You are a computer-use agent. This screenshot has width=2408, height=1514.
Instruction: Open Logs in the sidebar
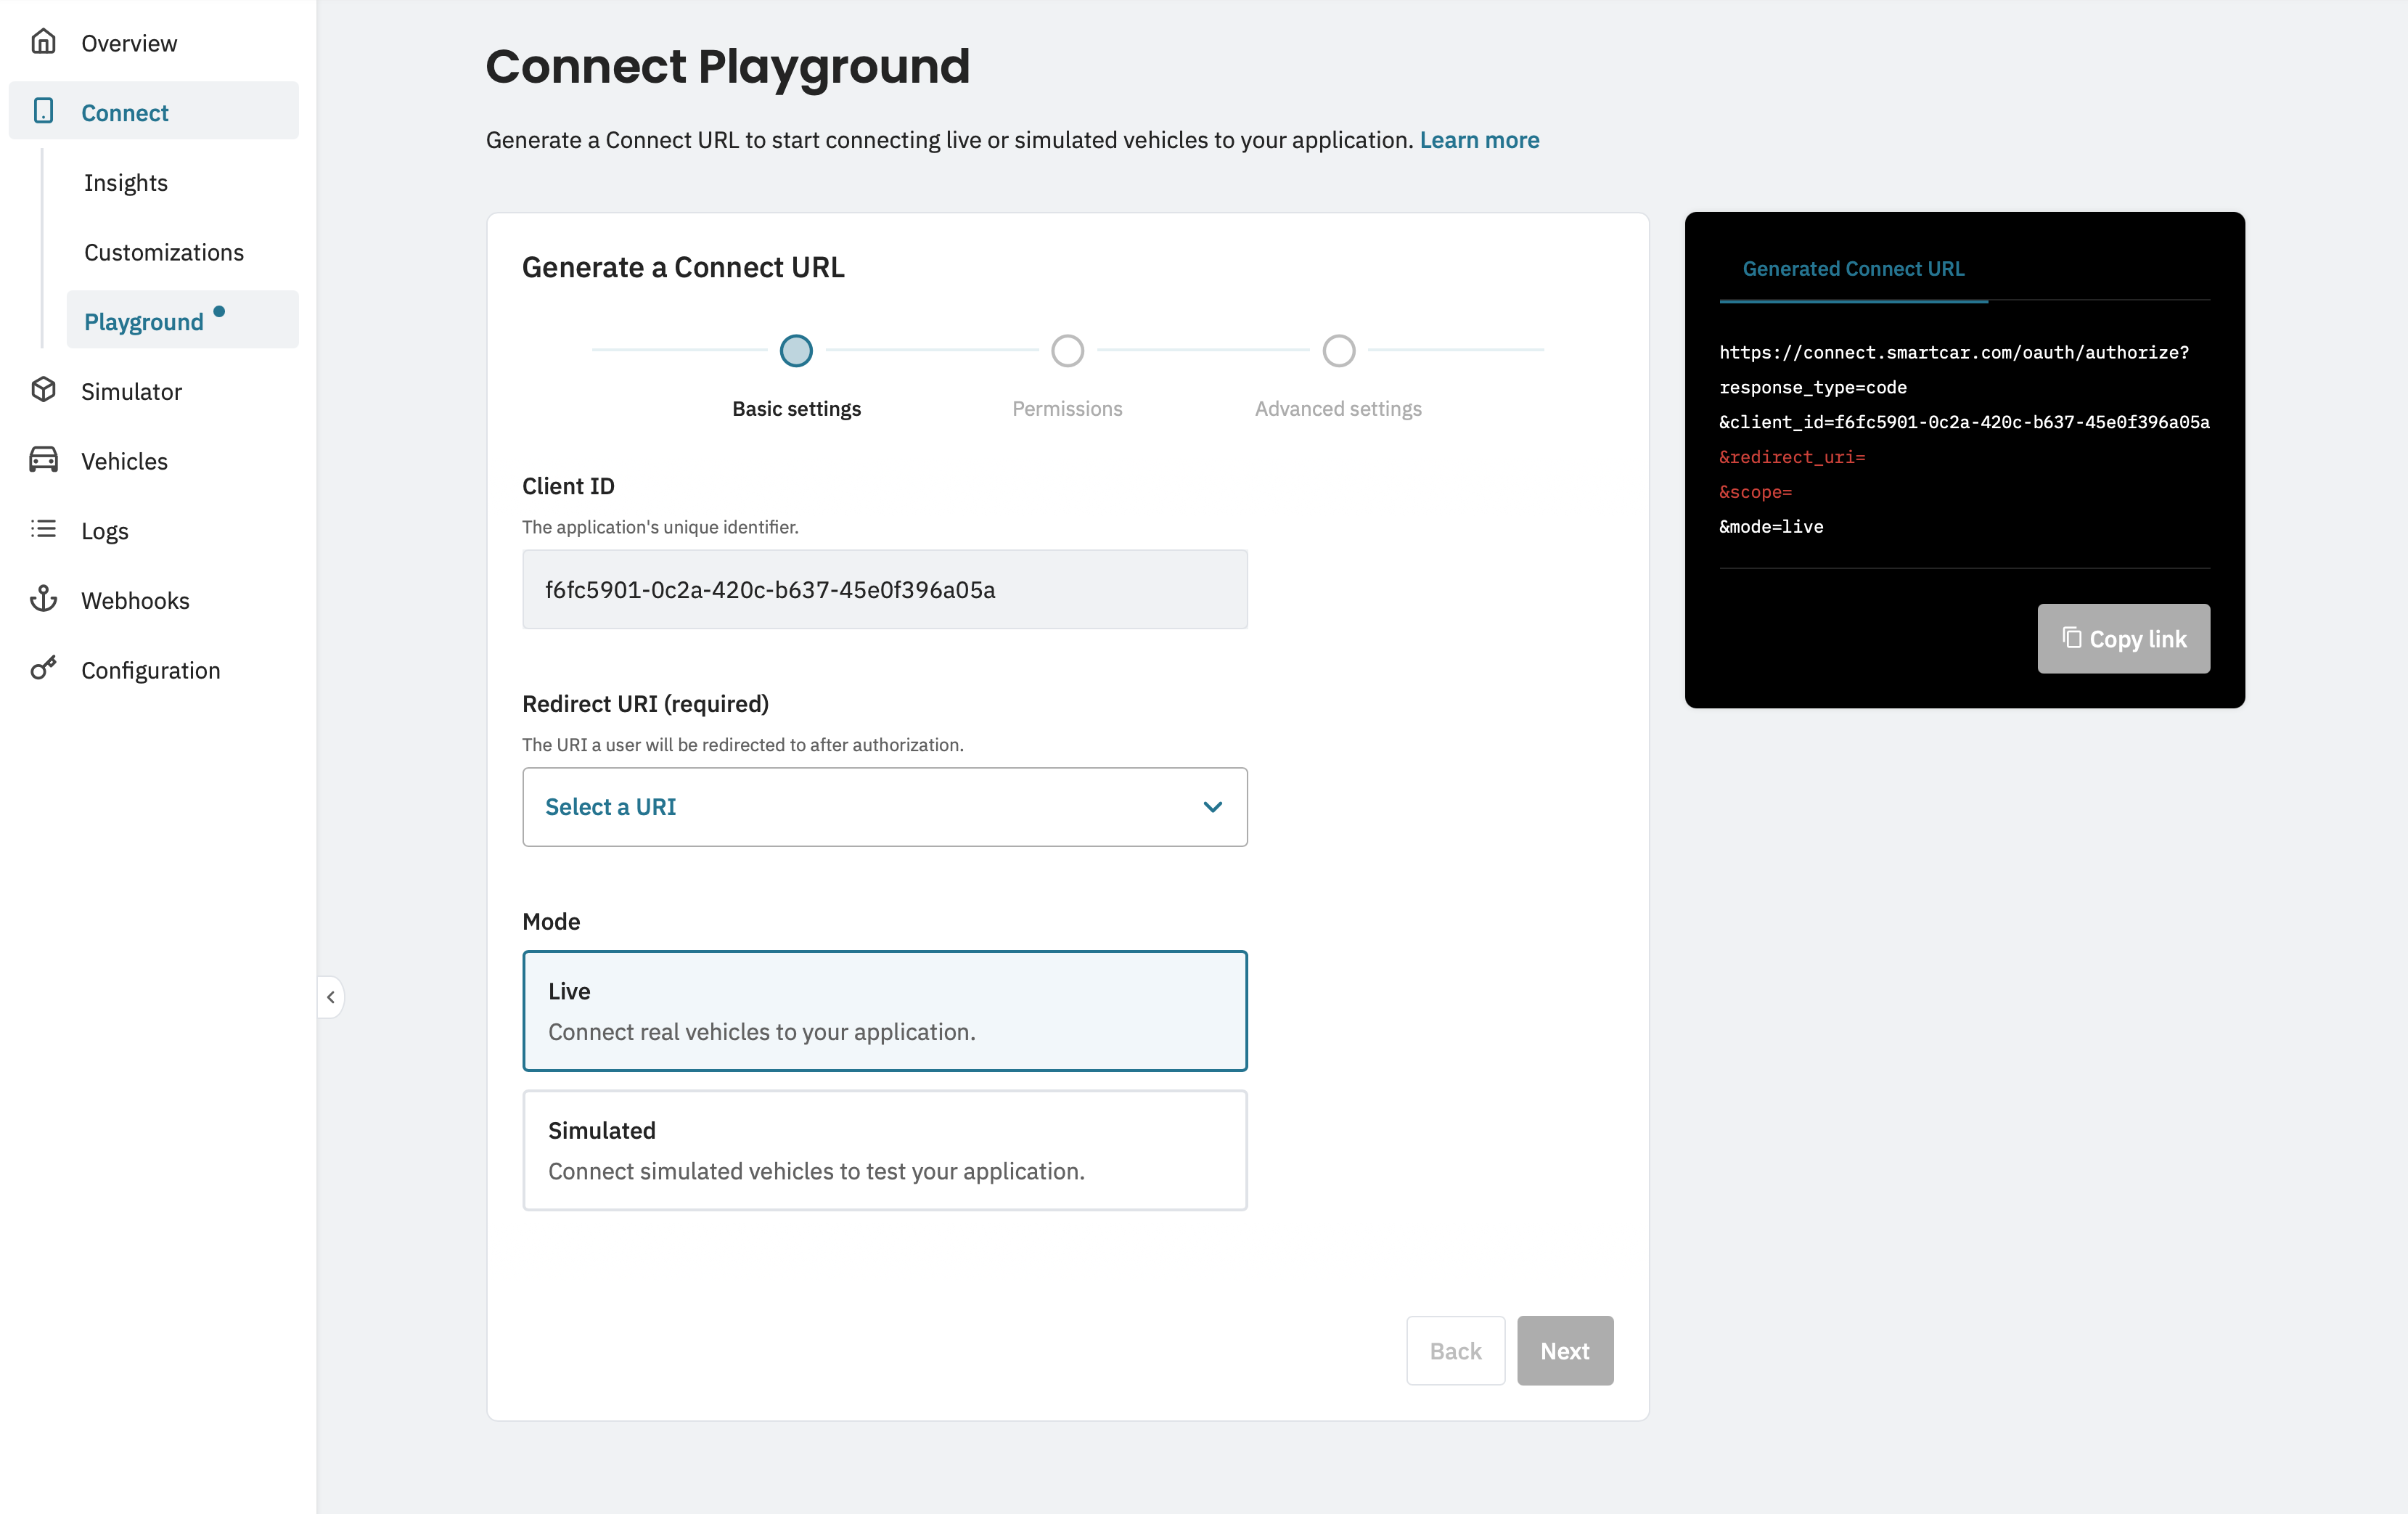(153, 530)
